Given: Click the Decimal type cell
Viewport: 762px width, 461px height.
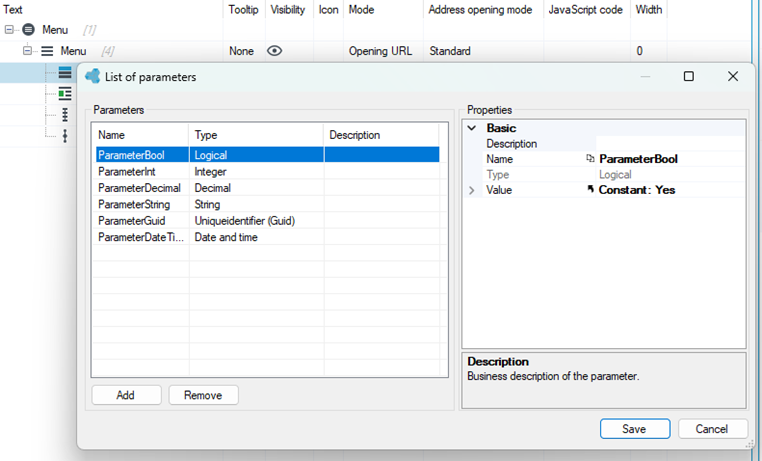Looking at the screenshot, I should point(256,188).
